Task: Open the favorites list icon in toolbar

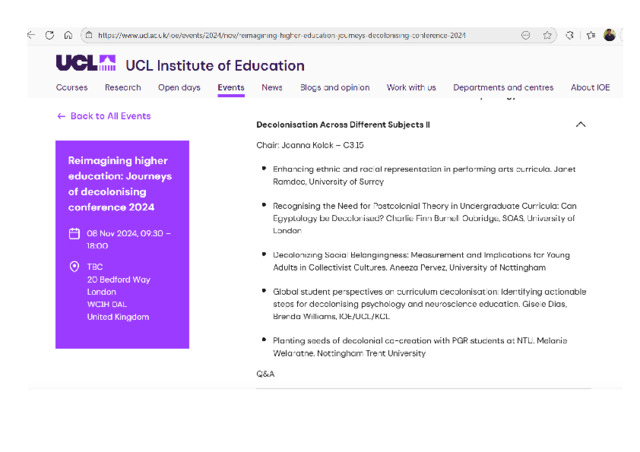Action: click(590, 35)
